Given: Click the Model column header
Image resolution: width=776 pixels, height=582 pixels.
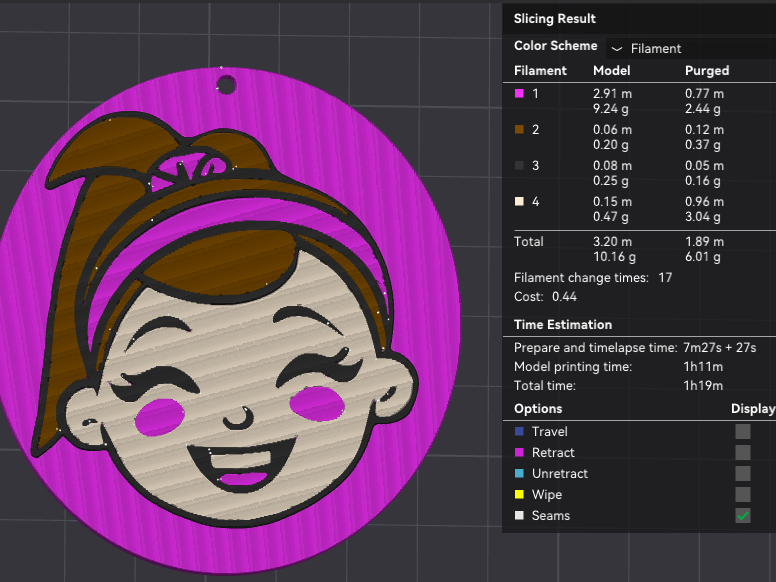Looking at the screenshot, I should (612, 71).
